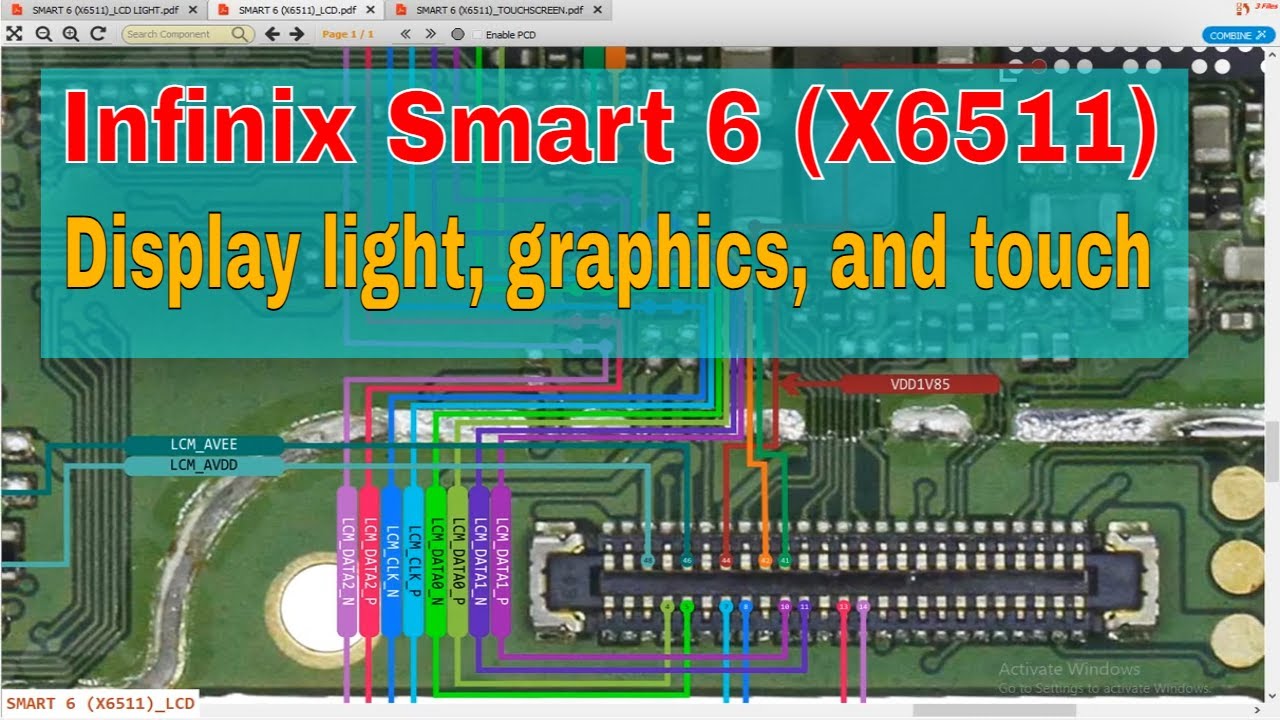Zoom out of the schematic

43,33
